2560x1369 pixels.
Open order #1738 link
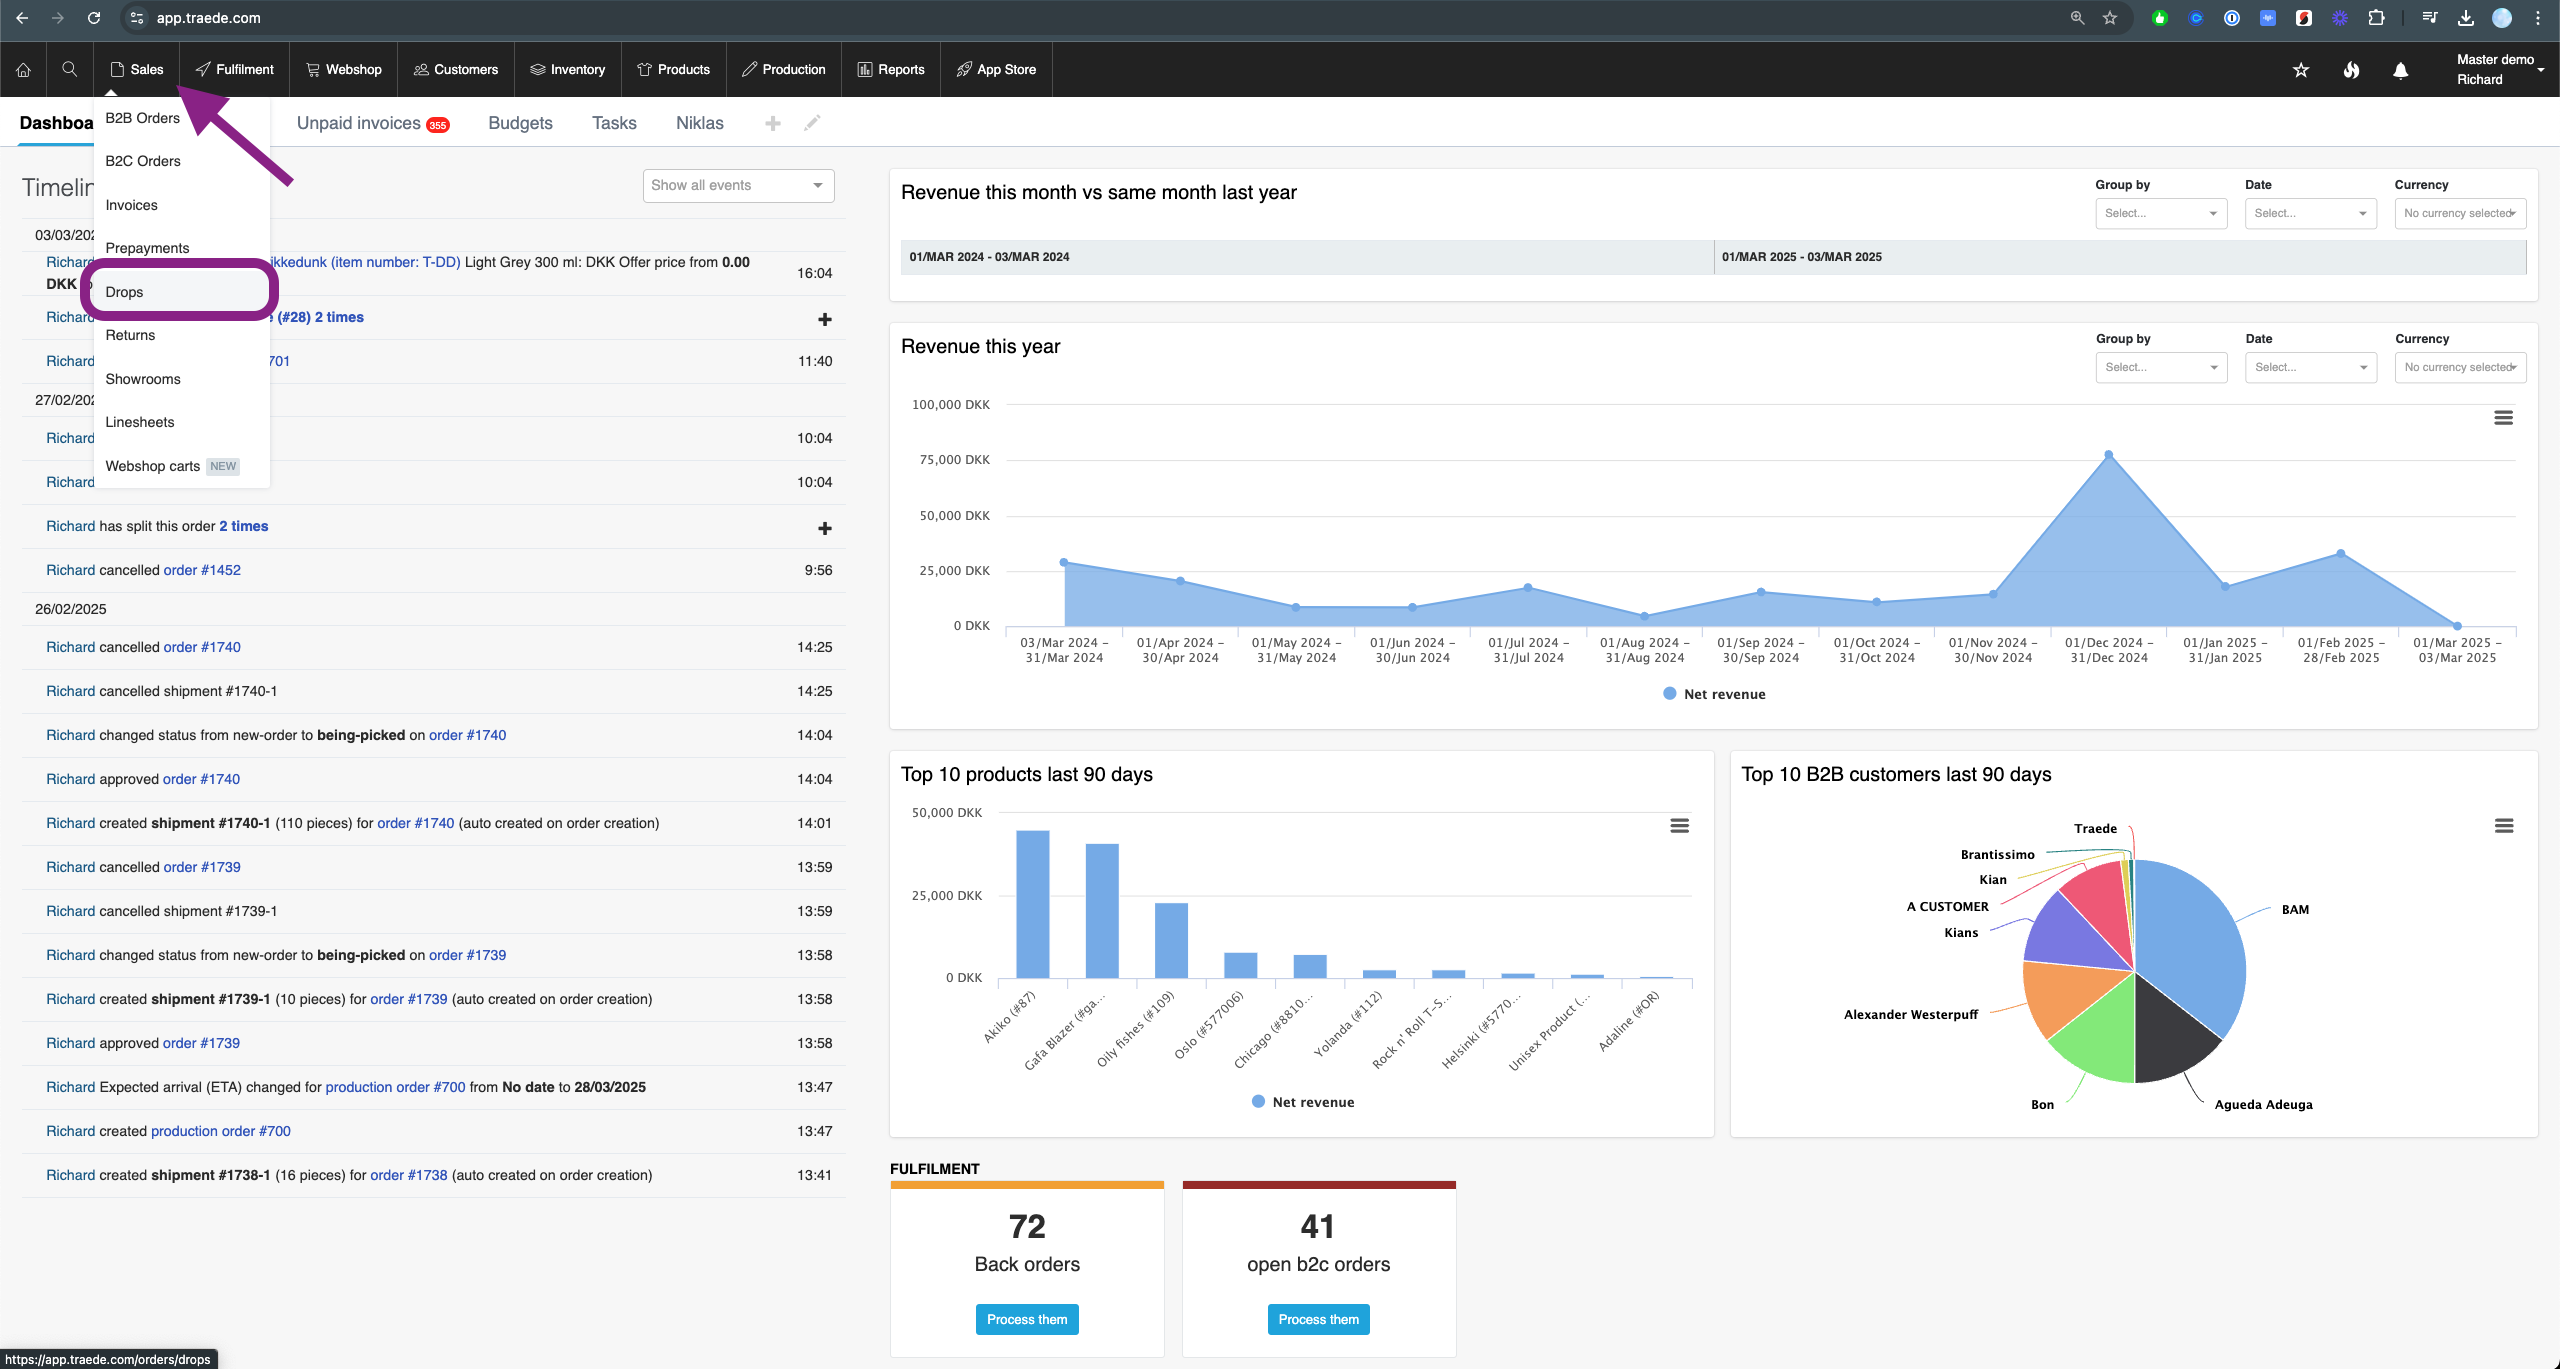click(409, 1175)
